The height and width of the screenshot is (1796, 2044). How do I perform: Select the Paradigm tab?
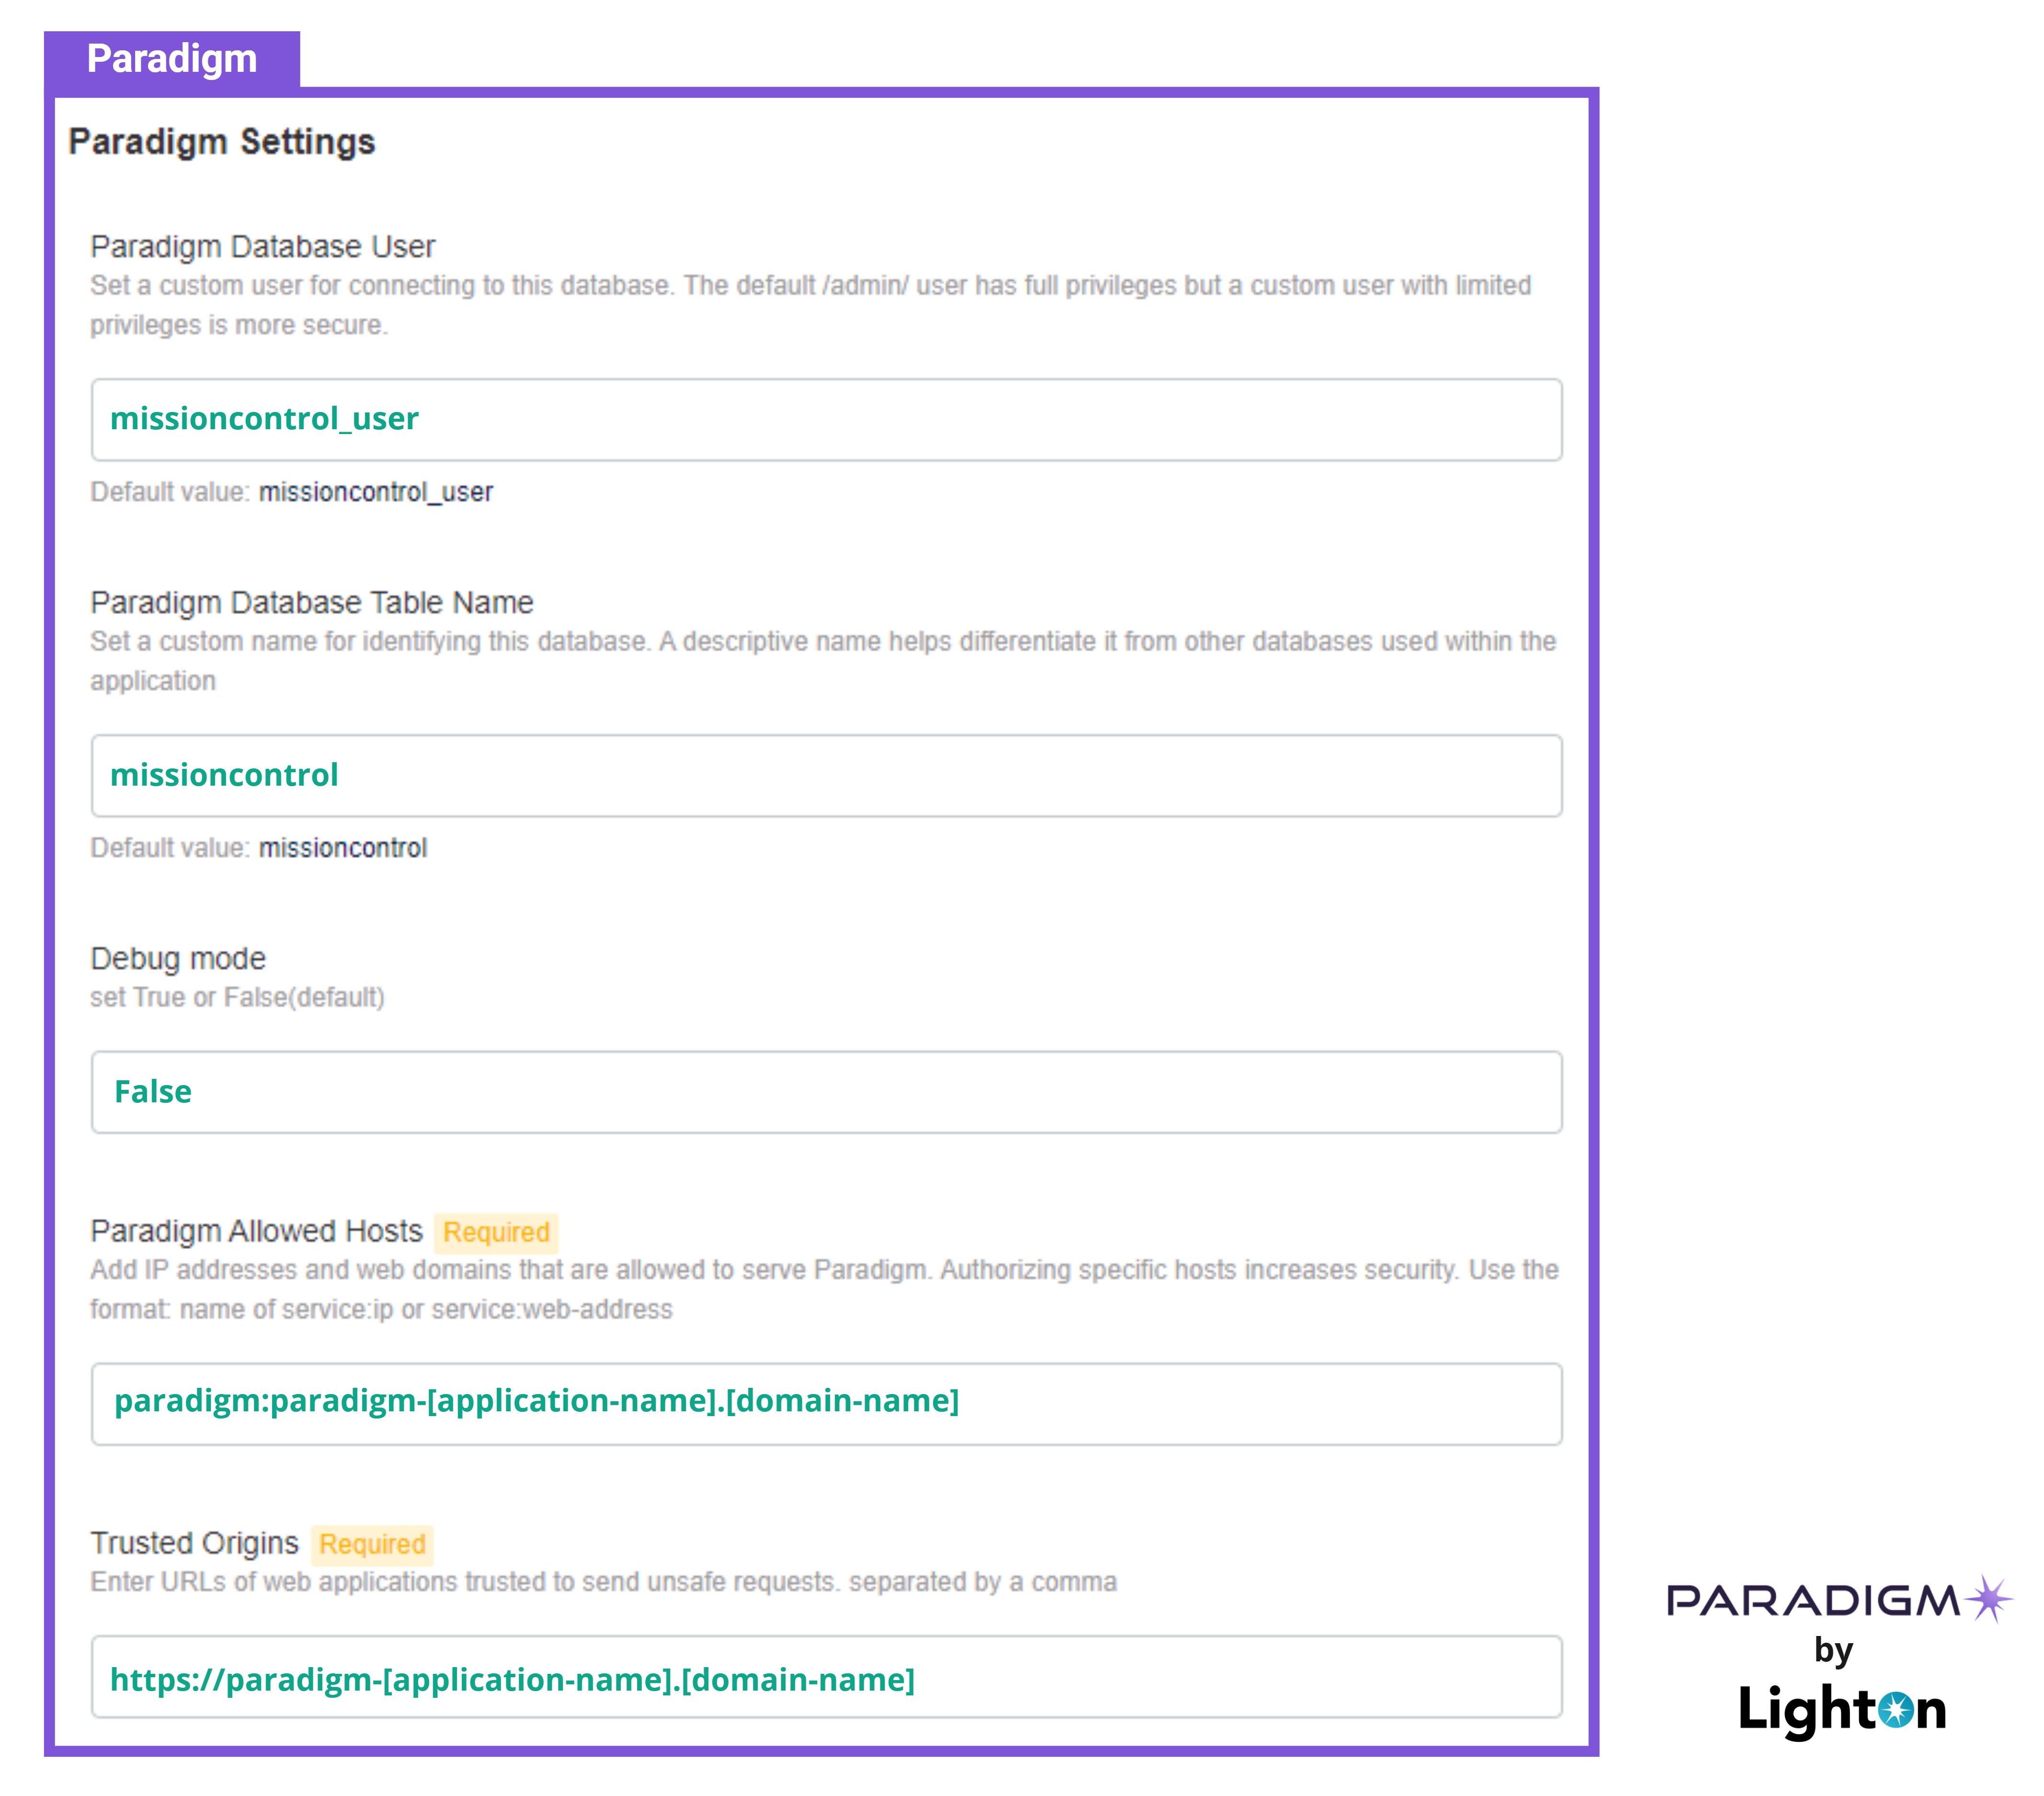coord(172,59)
